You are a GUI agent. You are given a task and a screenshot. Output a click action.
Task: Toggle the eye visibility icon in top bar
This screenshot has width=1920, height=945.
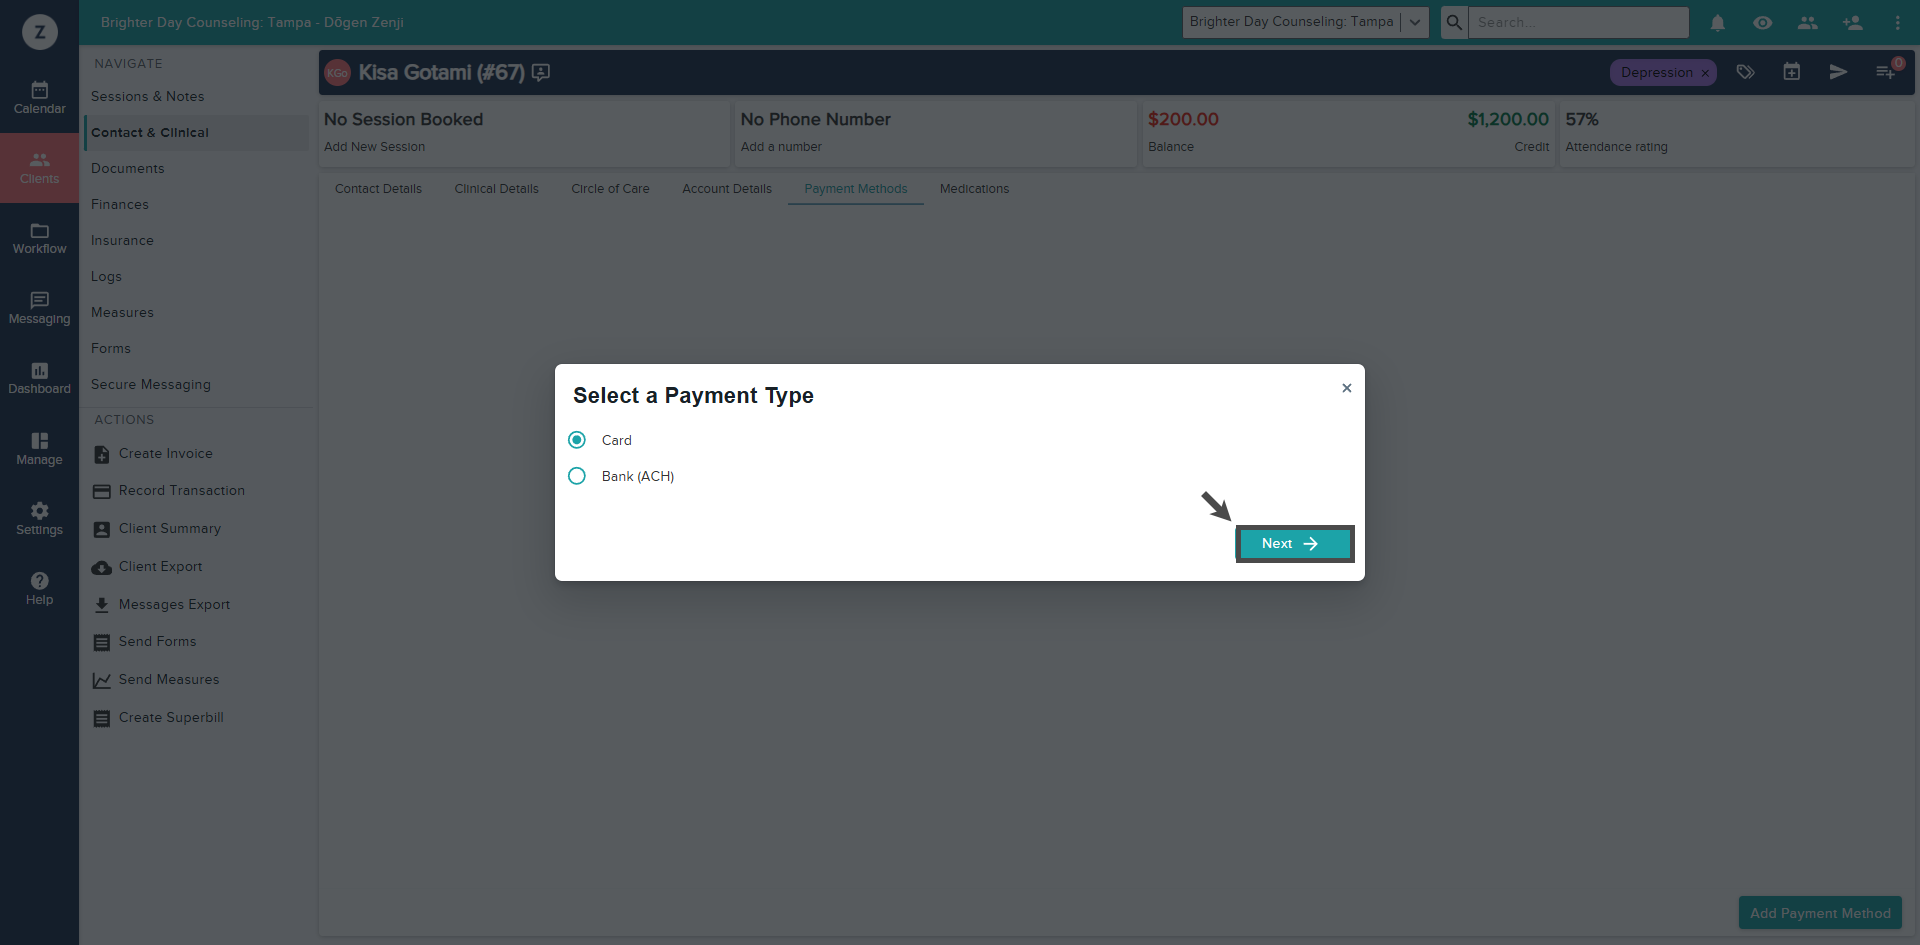[1762, 22]
